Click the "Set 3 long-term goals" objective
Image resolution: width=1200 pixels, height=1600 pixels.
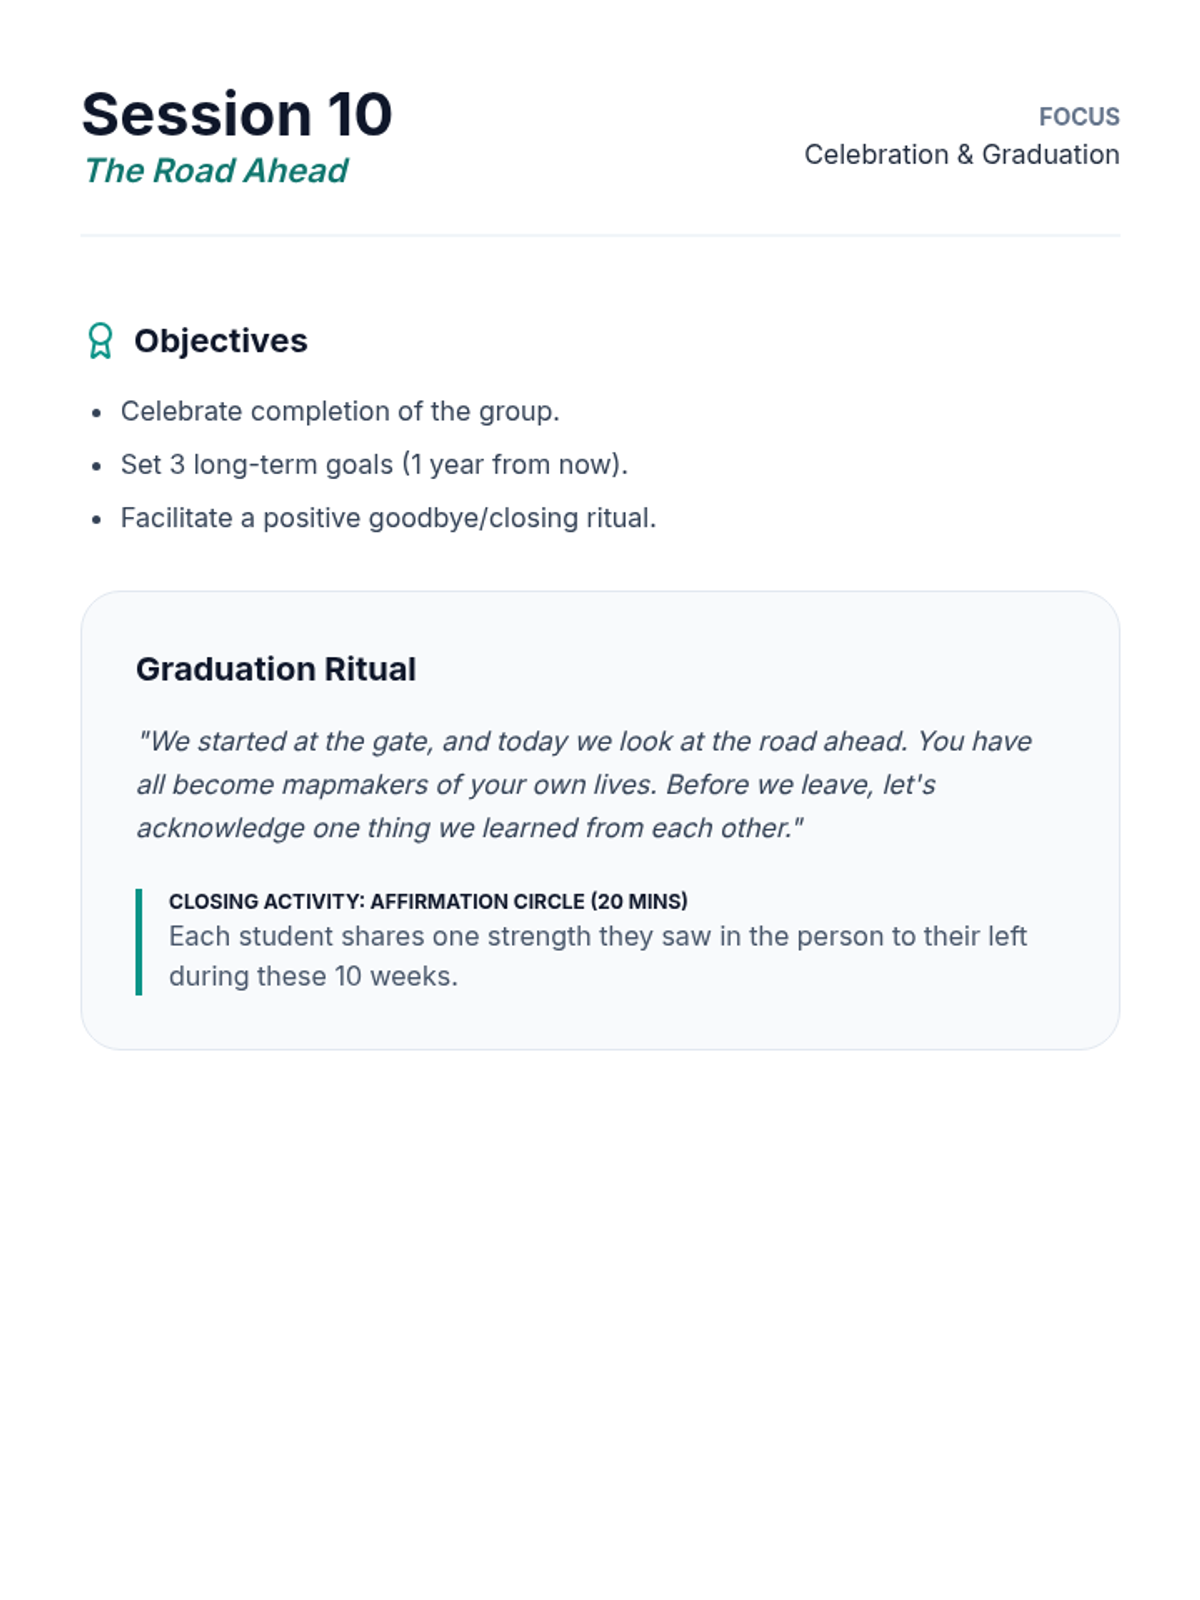coord(374,465)
